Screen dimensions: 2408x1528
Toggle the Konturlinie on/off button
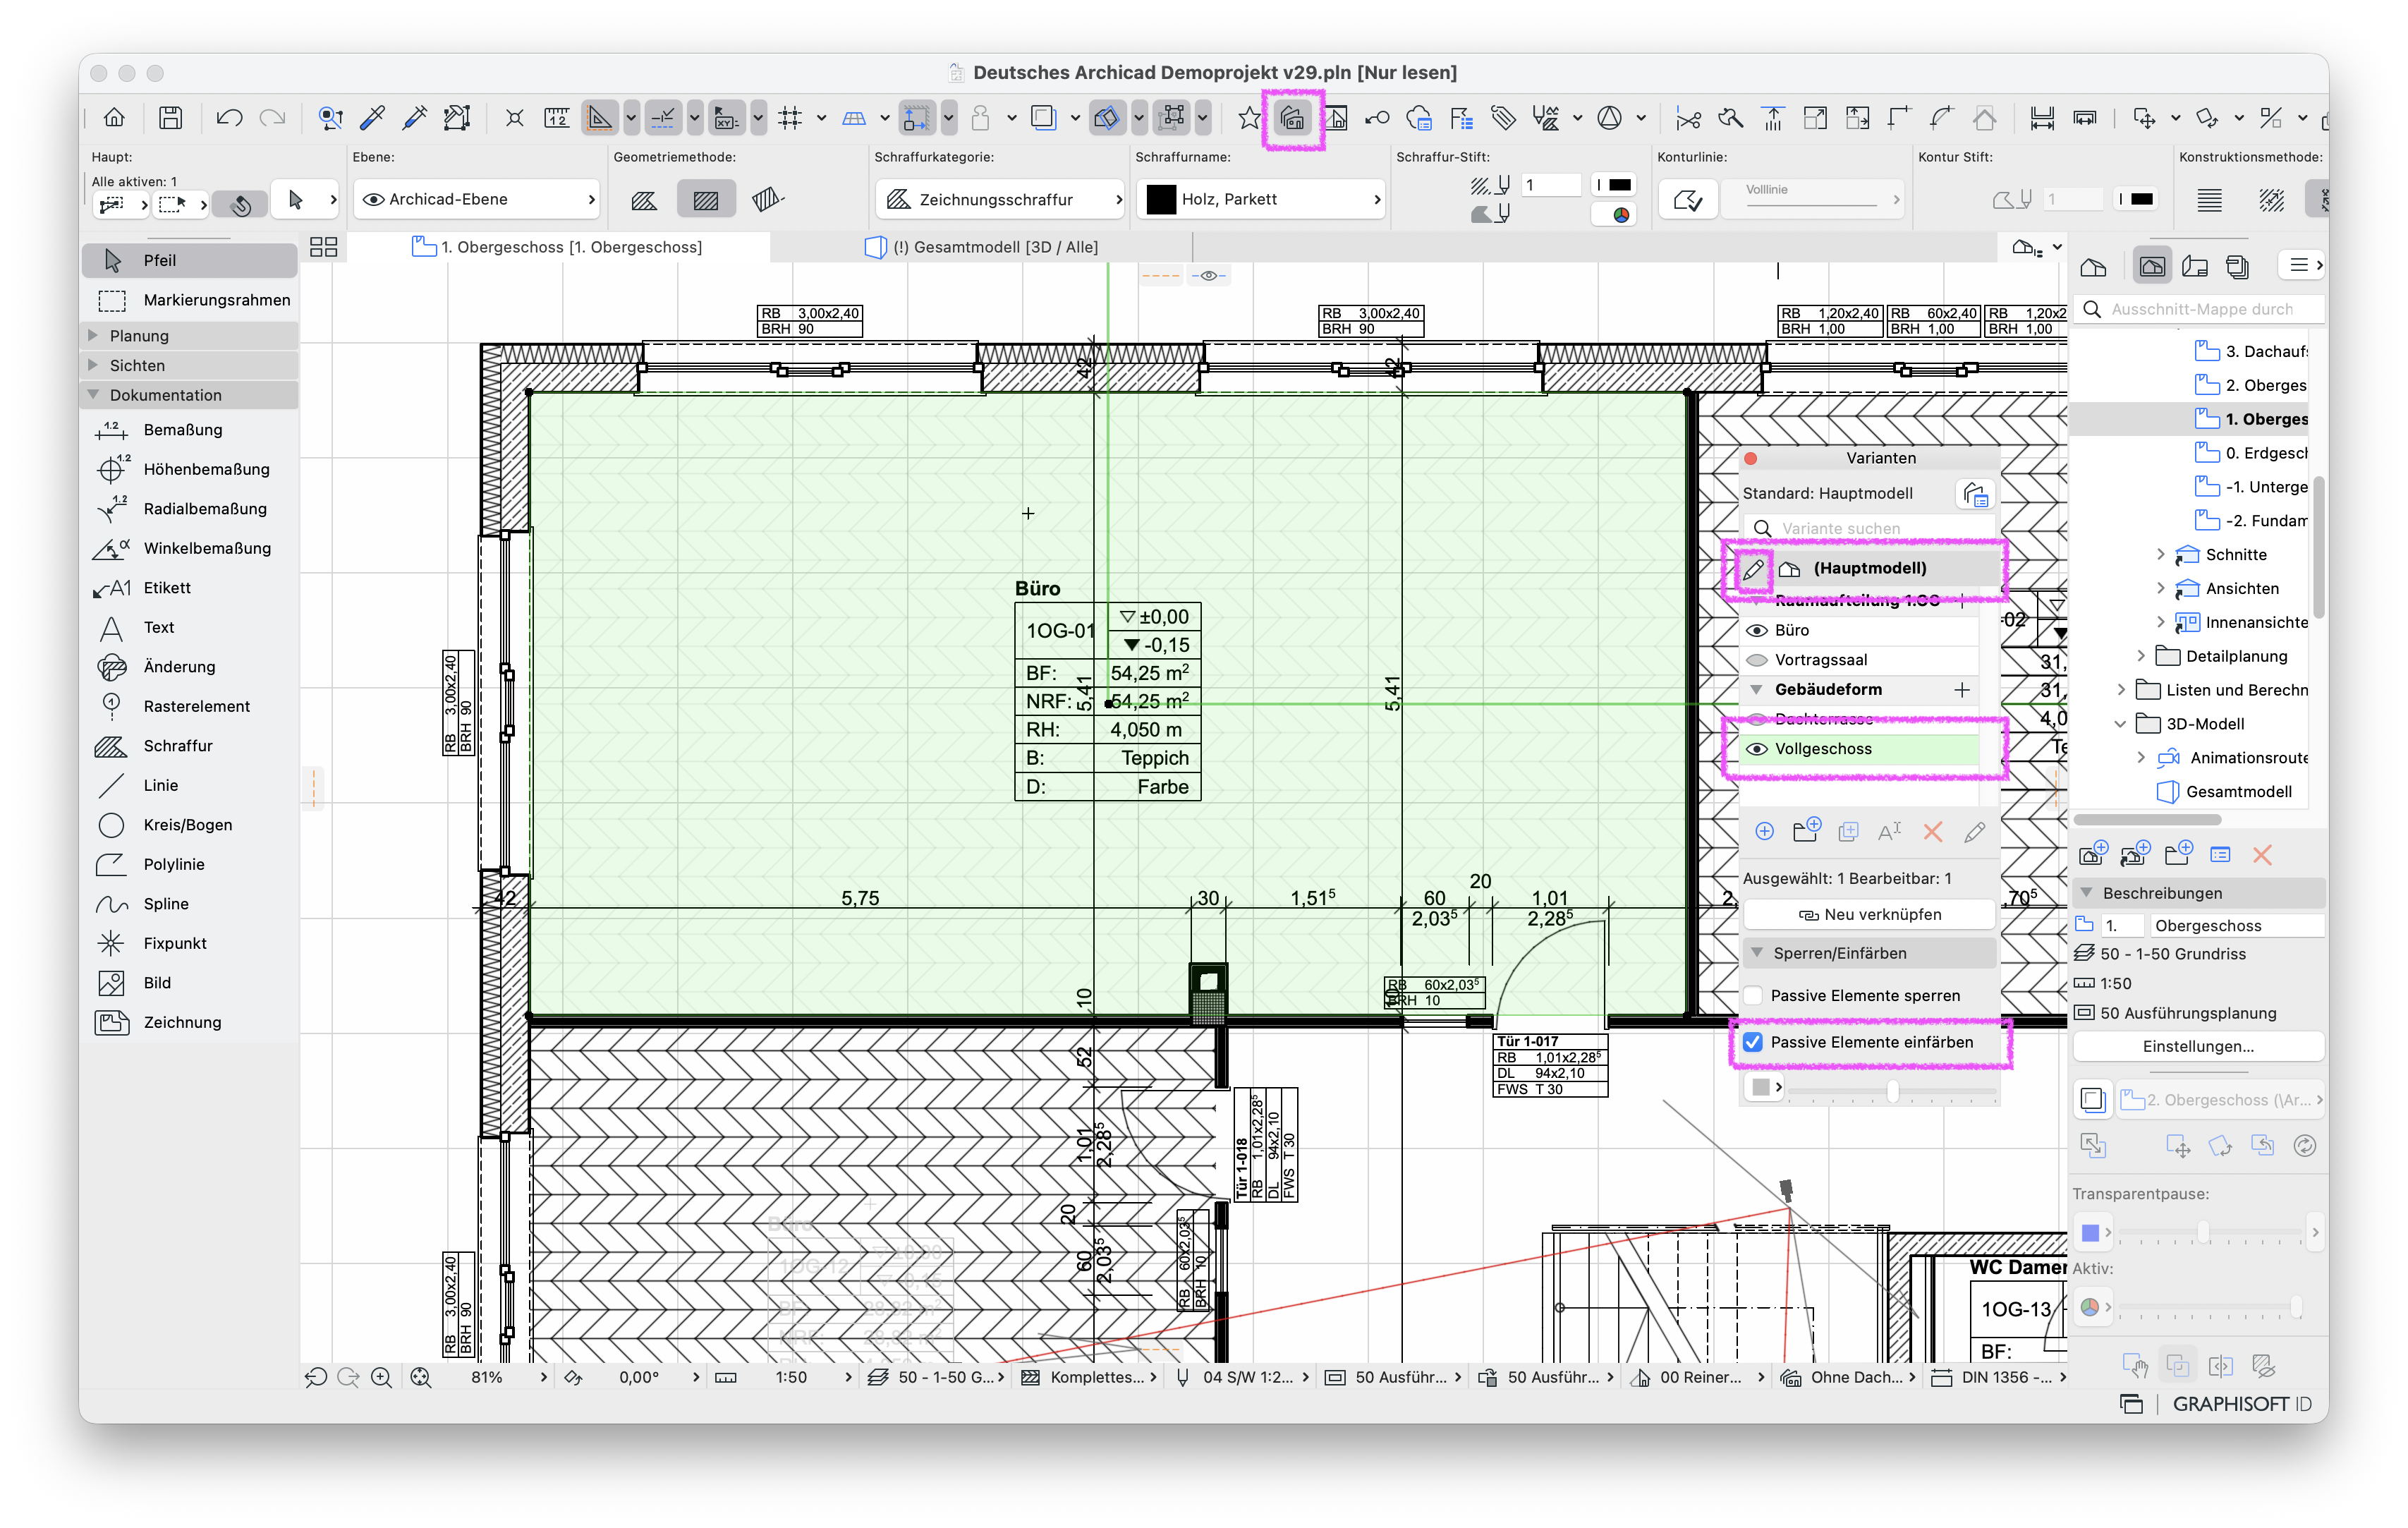tap(1688, 199)
